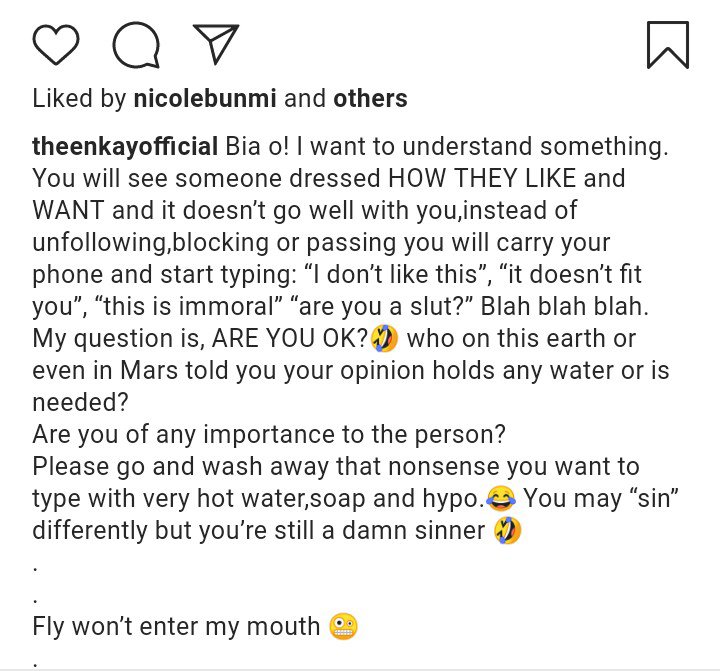View others who liked the post
Screen dimensions: 720x671
click(370, 98)
